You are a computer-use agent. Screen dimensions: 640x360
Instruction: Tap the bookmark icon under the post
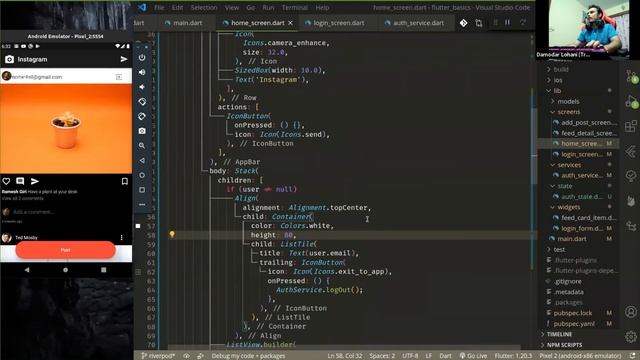(124, 181)
